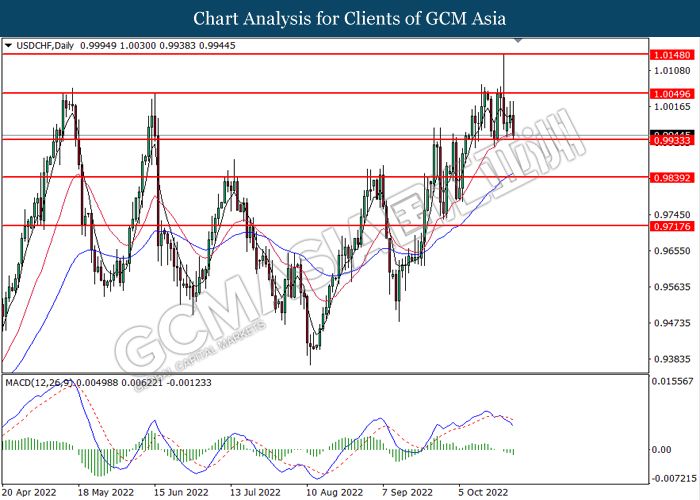This screenshot has height=500, width=700.
Task: Click the 1.01080 axis value
Action: (672, 71)
